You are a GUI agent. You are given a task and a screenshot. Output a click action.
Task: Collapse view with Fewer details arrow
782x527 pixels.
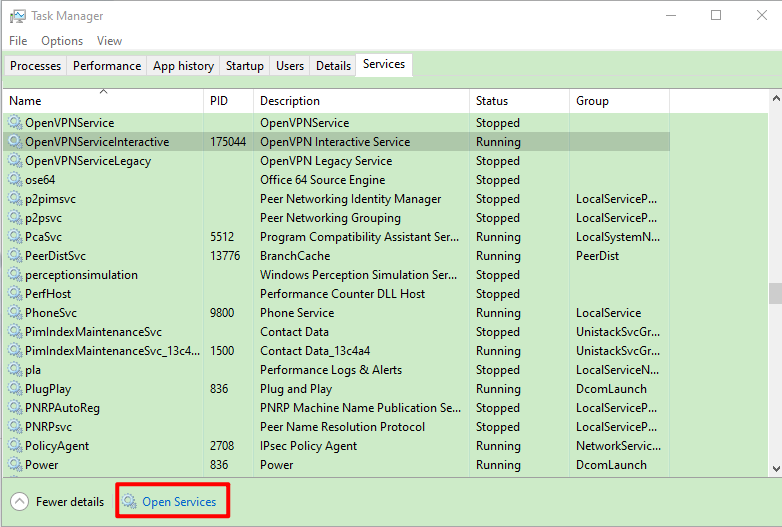[19, 502]
